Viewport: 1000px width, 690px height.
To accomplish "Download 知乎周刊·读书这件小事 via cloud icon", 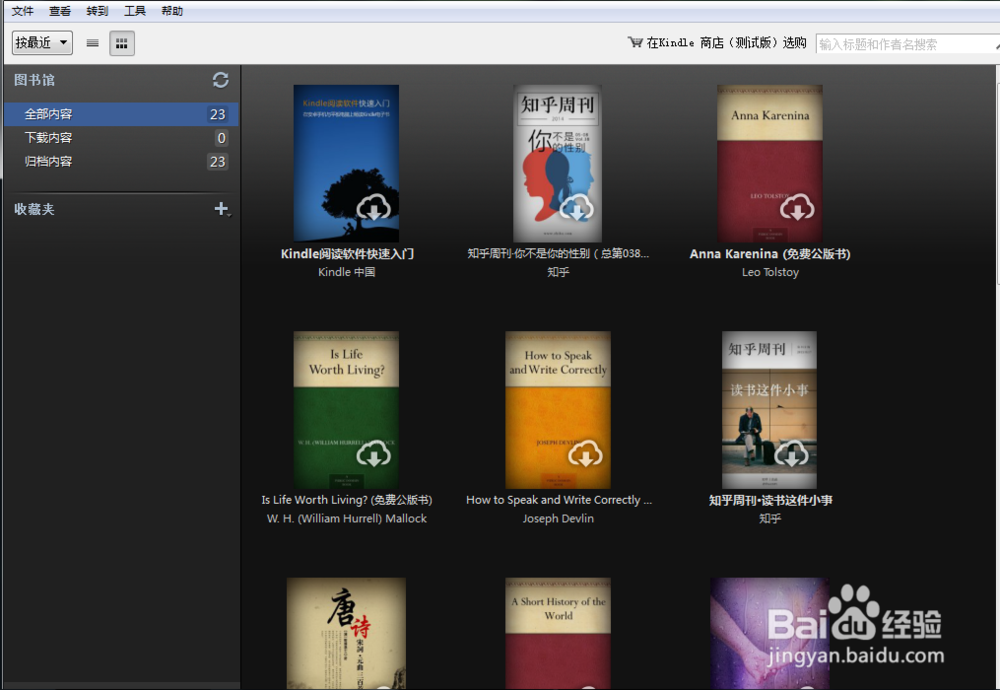I will click(791, 454).
